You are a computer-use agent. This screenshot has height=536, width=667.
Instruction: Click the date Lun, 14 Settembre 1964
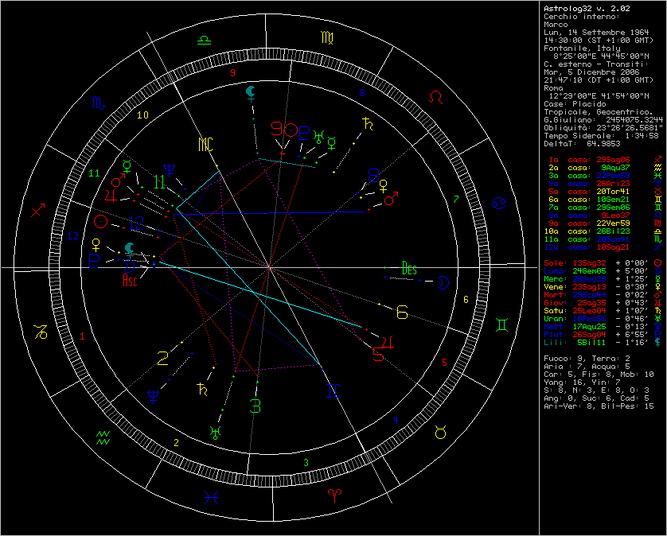596,32
